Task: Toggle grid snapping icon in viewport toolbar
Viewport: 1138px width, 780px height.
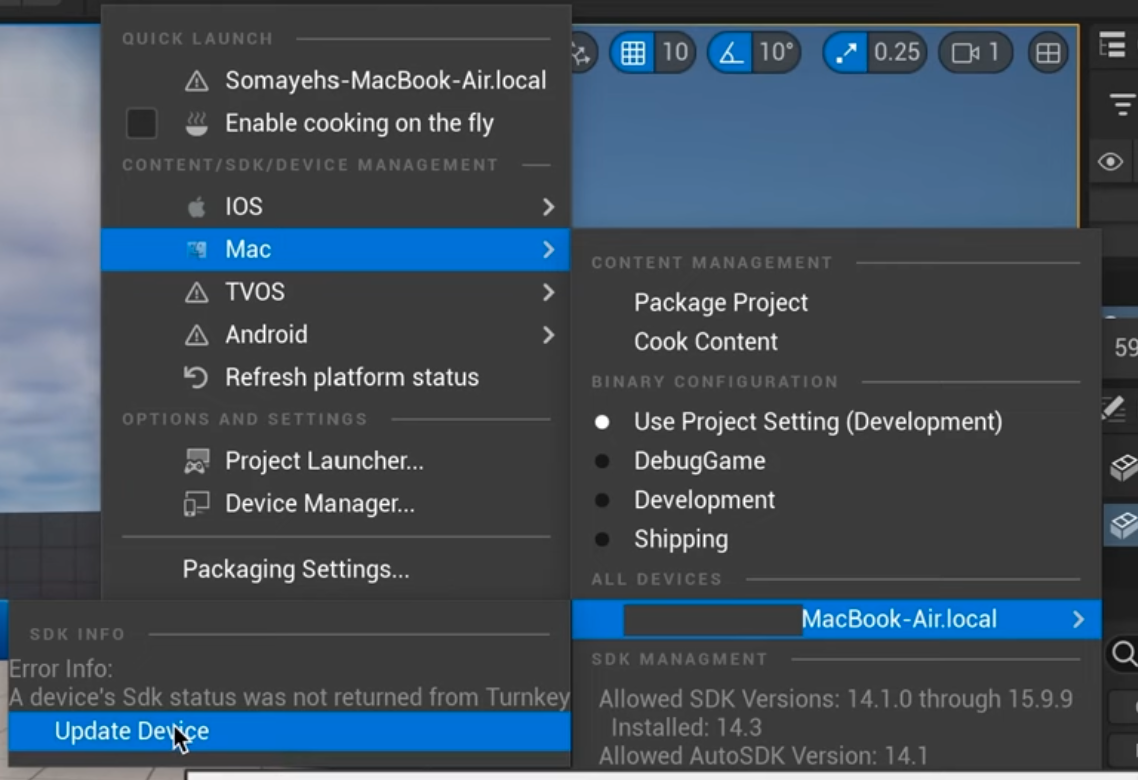Action: pyautogui.click(x=633, y=53)
